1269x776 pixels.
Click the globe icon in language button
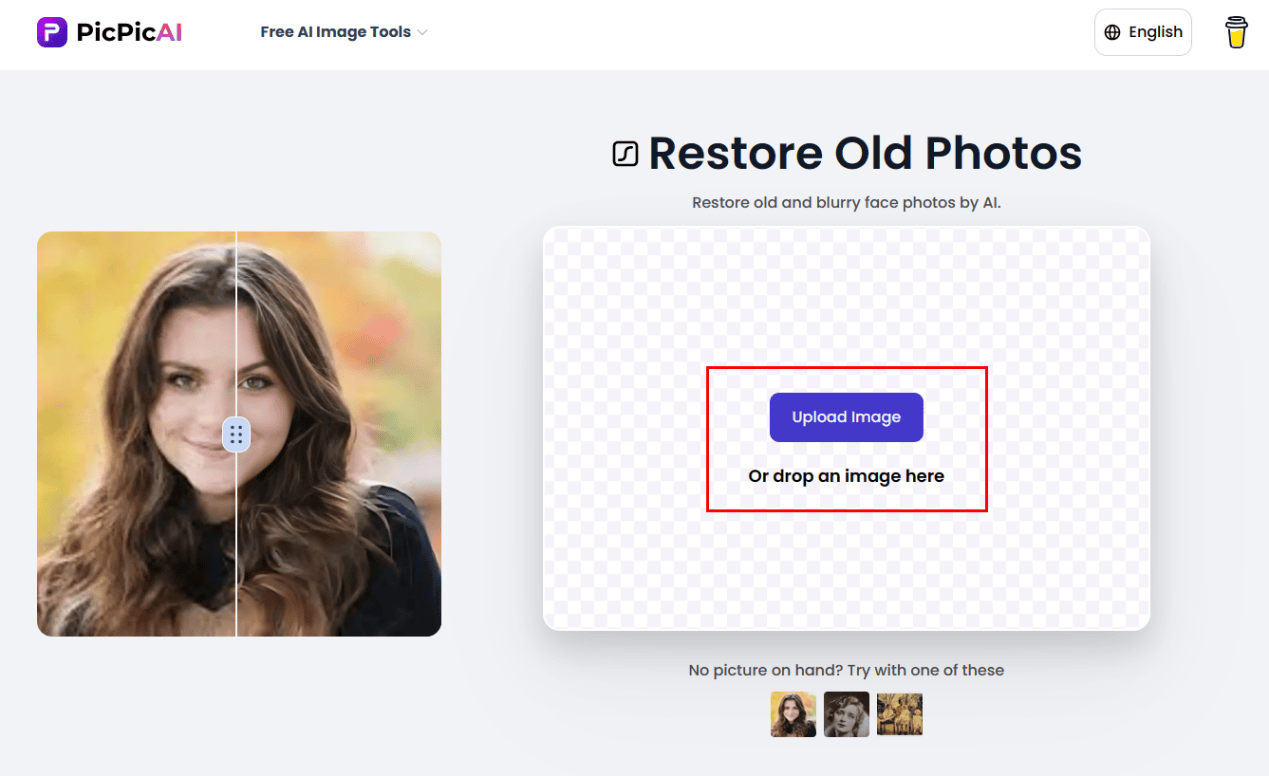[x=1112, y=32]
